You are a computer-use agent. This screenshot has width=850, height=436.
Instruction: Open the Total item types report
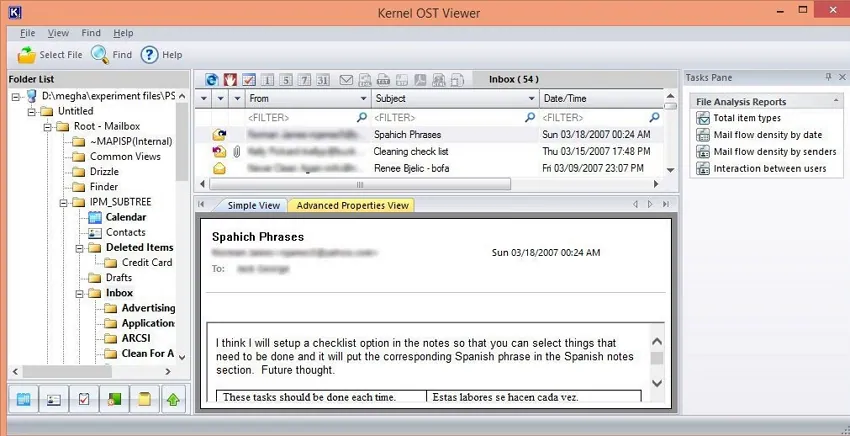click(747, 118)
